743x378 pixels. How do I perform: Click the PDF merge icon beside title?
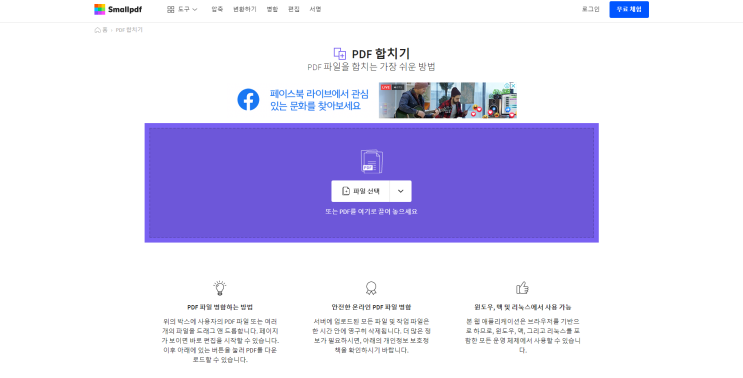[x=340, y=54]
